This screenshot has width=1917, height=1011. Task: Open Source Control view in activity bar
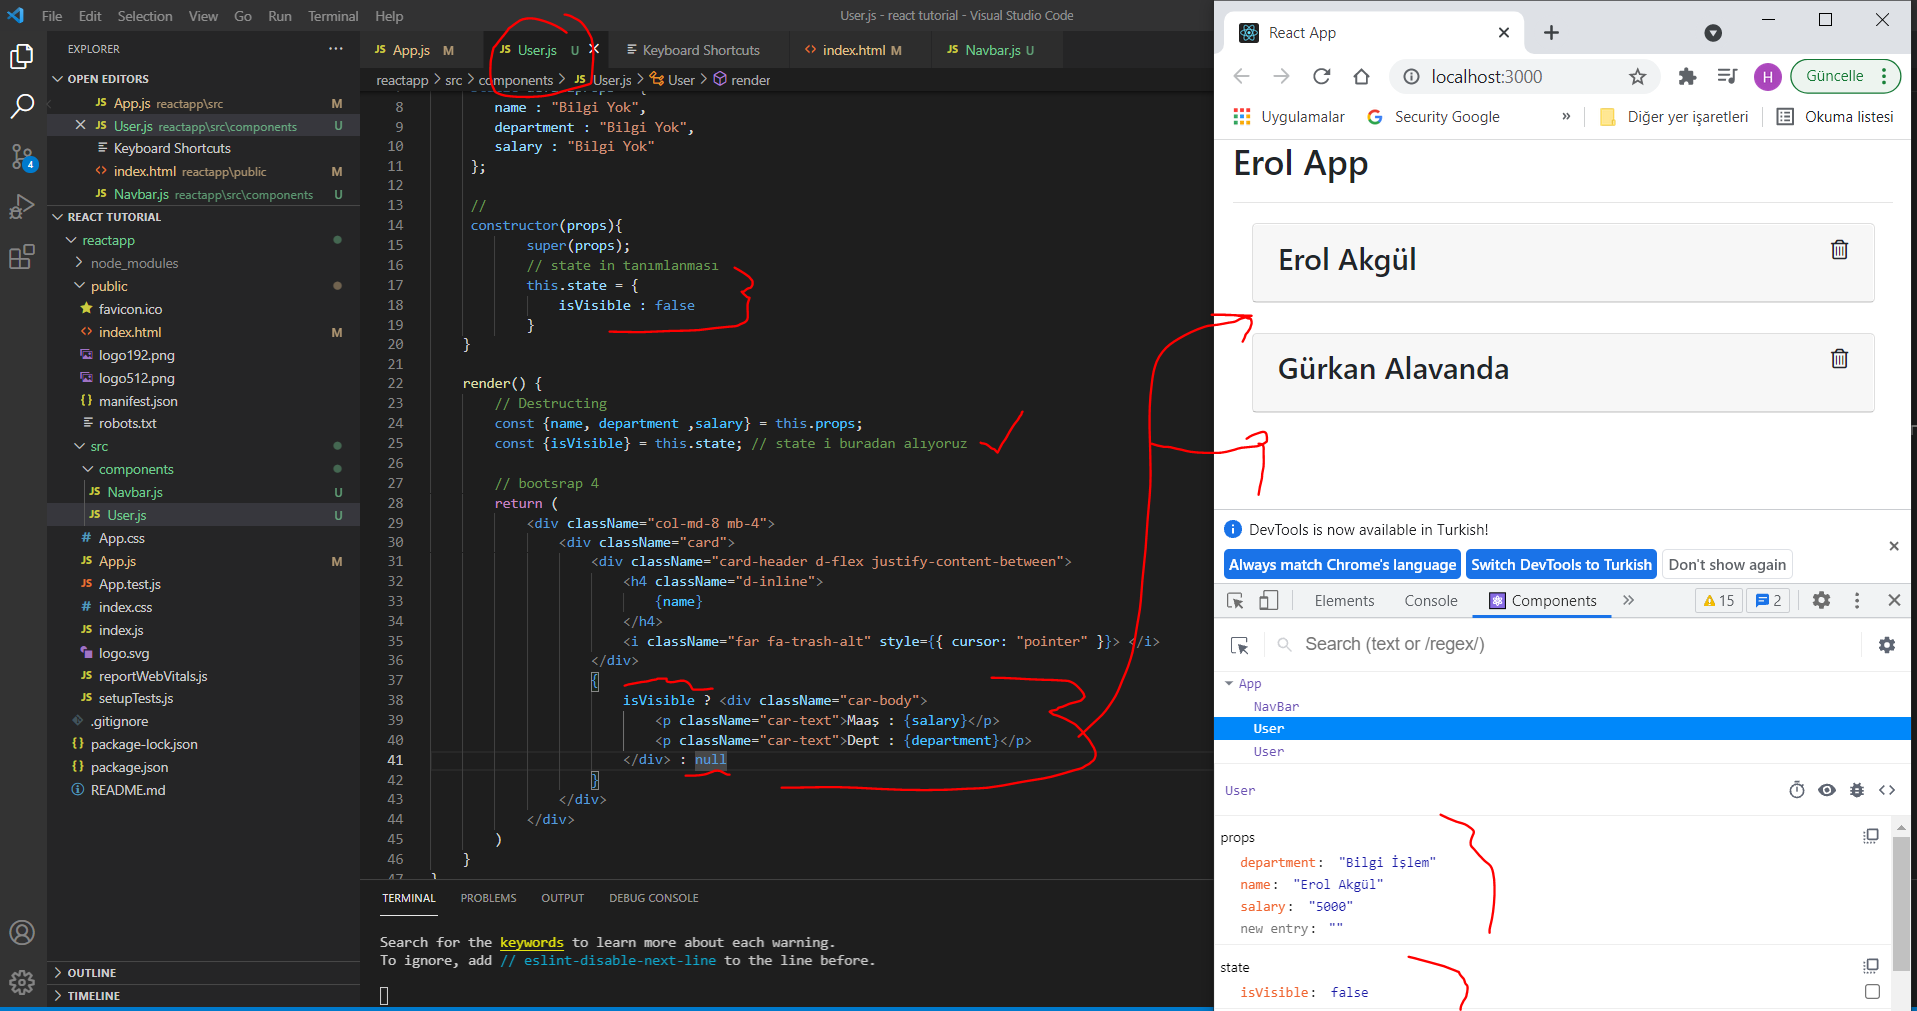pyautogui.click(x=22, y=156)
